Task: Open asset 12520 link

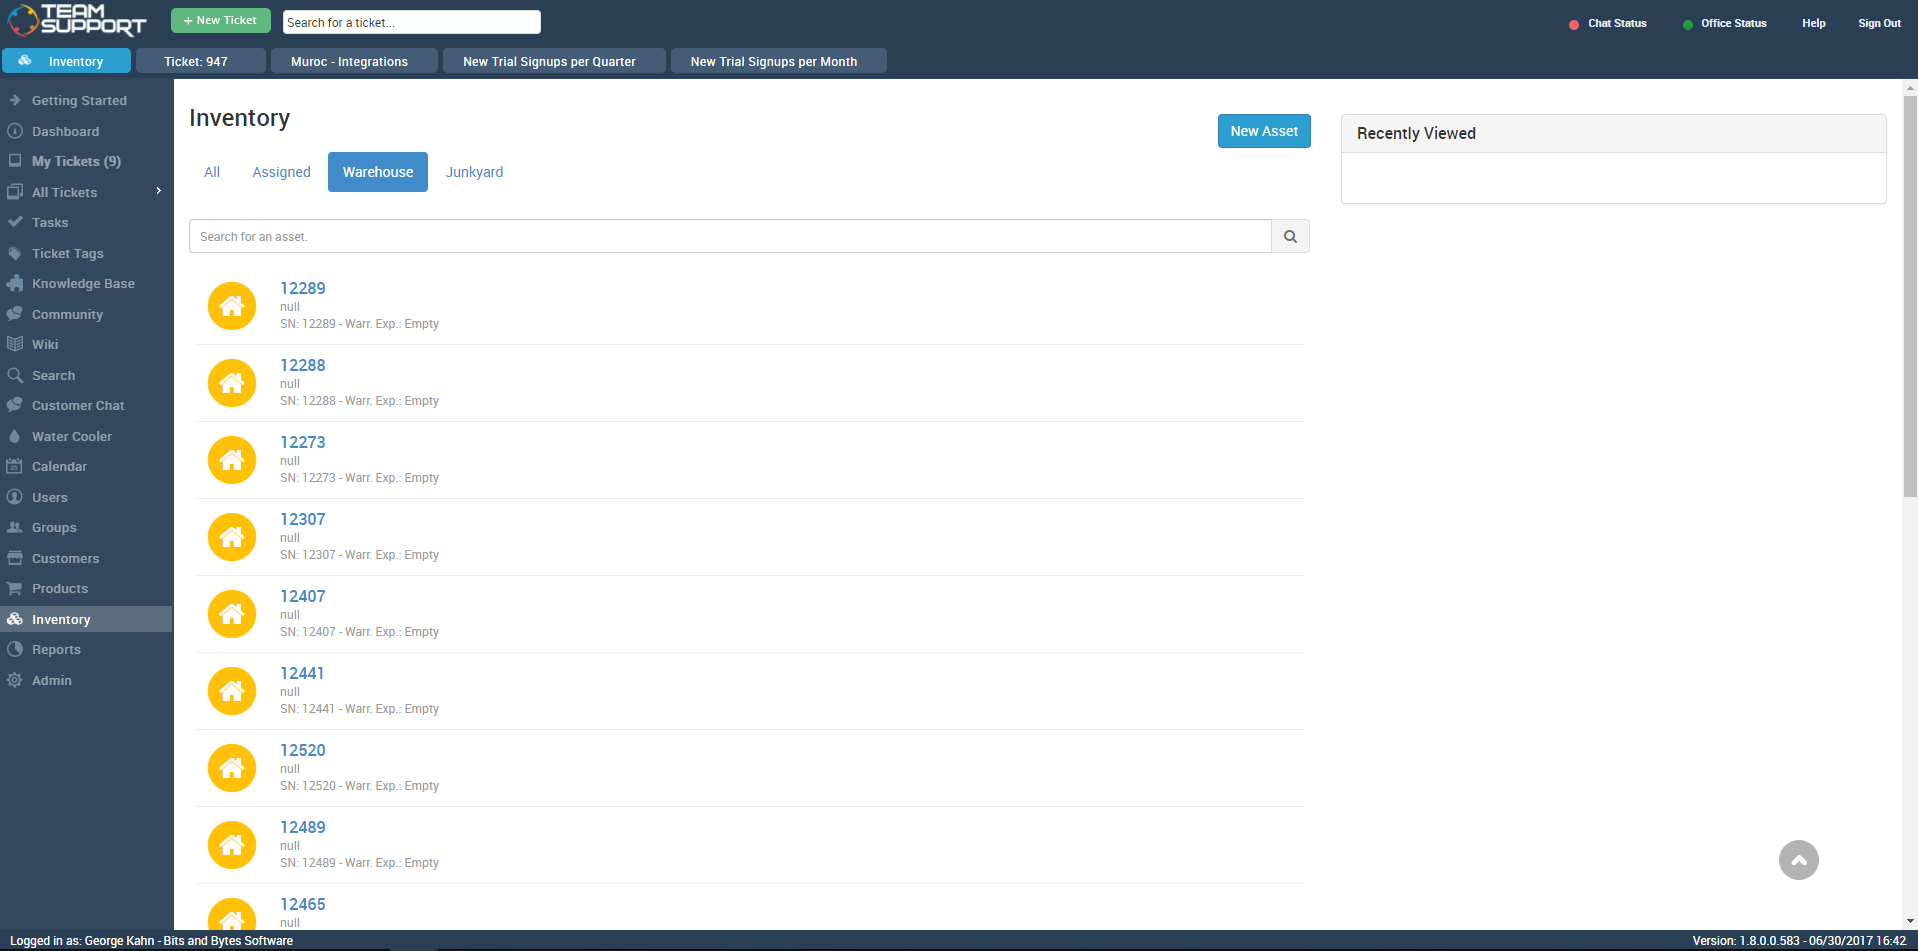Action: coord(303,750)
